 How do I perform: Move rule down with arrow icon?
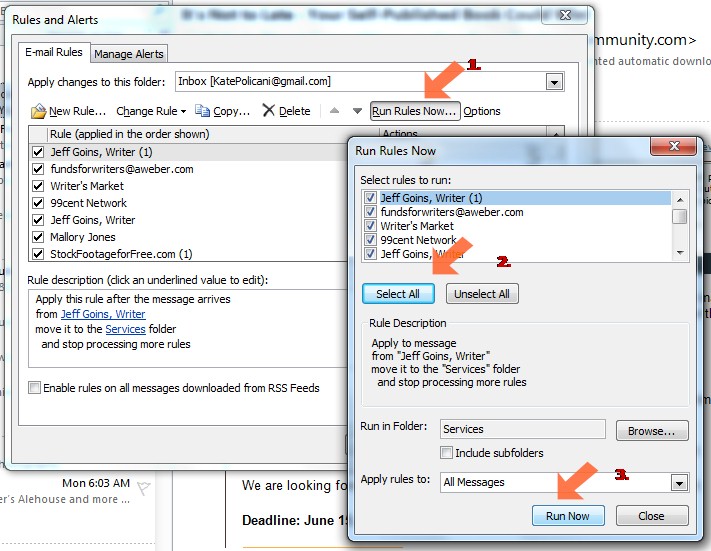[355, 111]
